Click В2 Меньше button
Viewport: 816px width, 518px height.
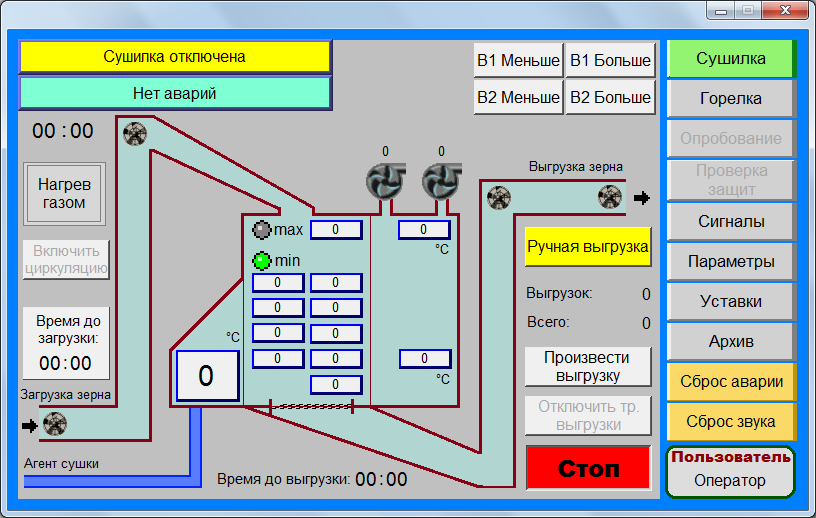pos(518,97)
